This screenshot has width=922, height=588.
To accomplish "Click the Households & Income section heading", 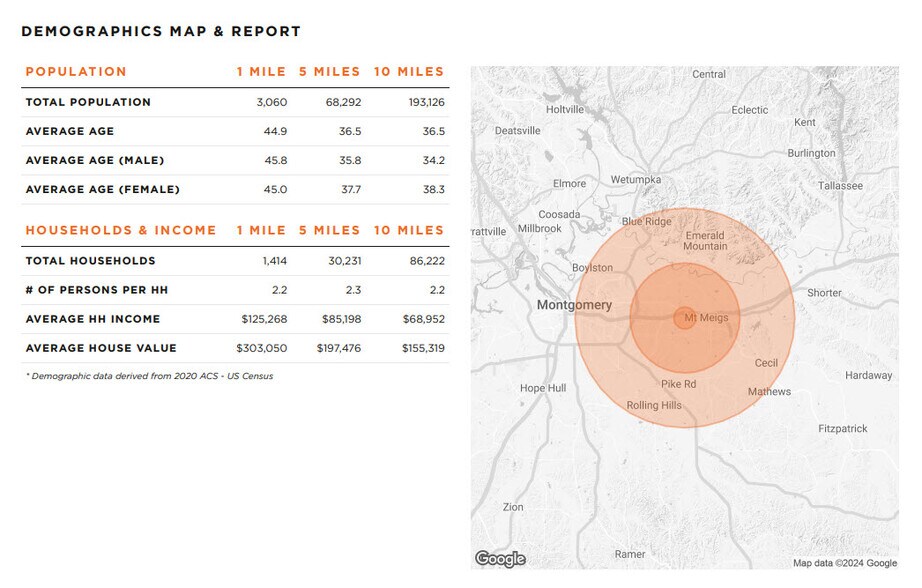I will click(121, 230).
